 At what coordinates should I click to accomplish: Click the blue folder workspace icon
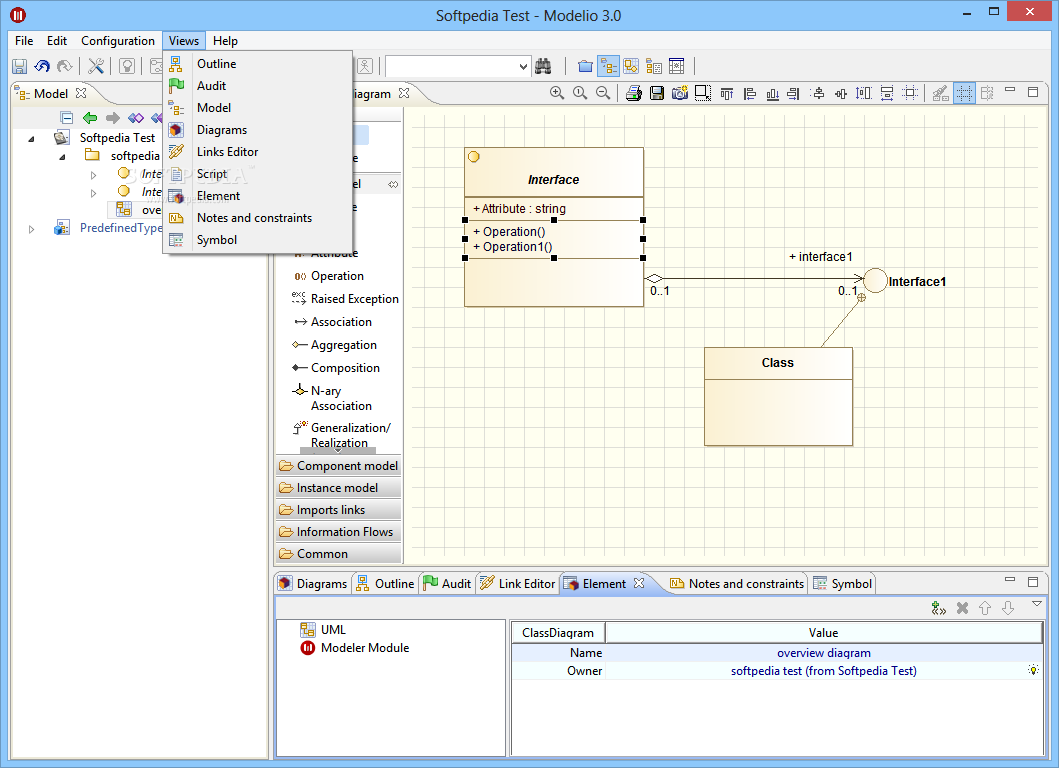click(586, 66)
